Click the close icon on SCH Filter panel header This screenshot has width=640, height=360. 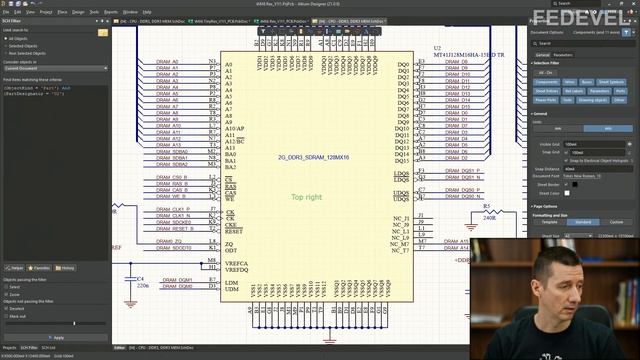click(x=107, y=21)
